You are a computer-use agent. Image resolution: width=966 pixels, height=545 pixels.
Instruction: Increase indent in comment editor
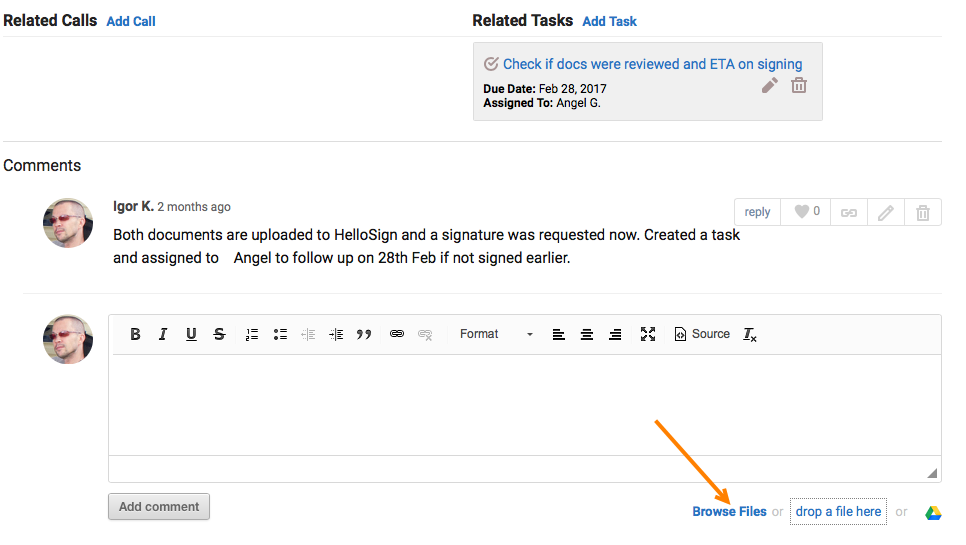click(336, 334)
